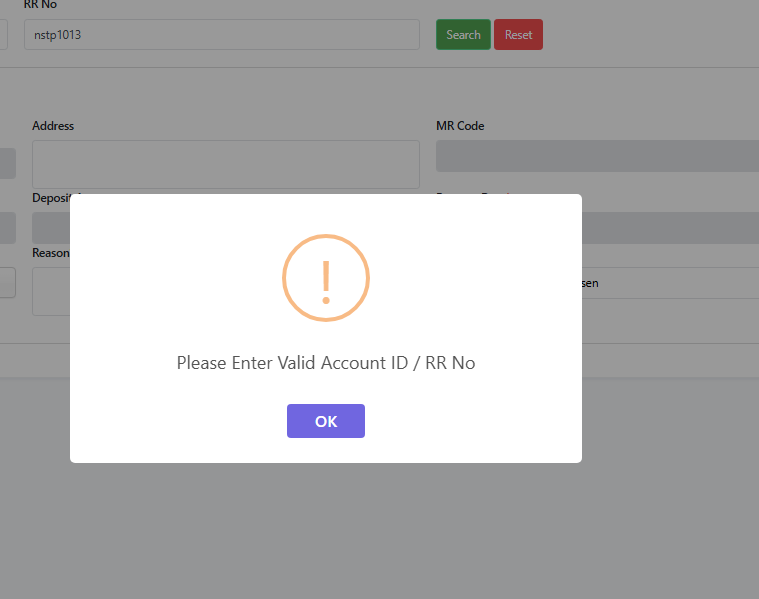Click the grey field under the Deposit label

click(50, 228)
